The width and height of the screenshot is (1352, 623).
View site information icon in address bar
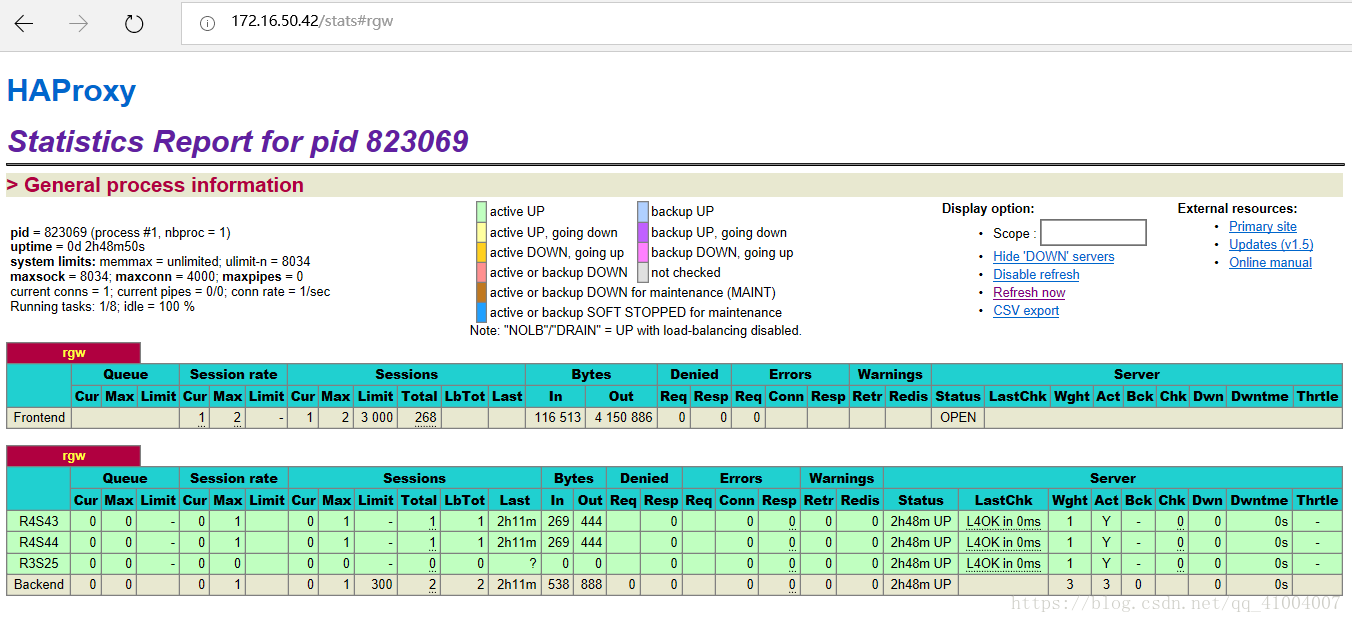[x=208, y=23]
